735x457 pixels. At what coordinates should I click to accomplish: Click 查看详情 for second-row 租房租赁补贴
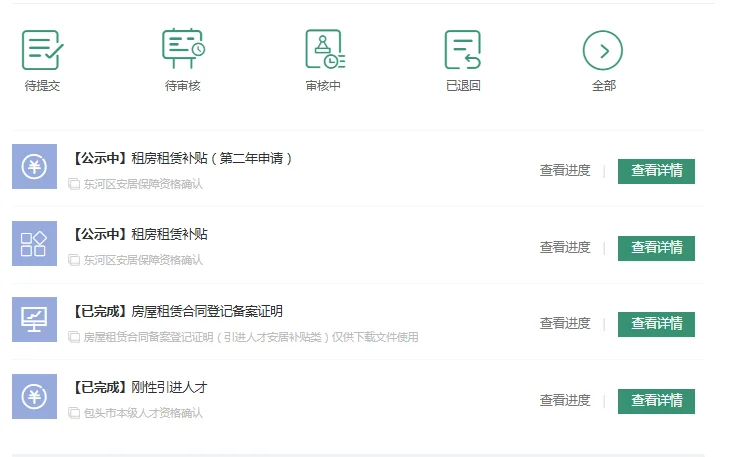(x=656, y=248)
